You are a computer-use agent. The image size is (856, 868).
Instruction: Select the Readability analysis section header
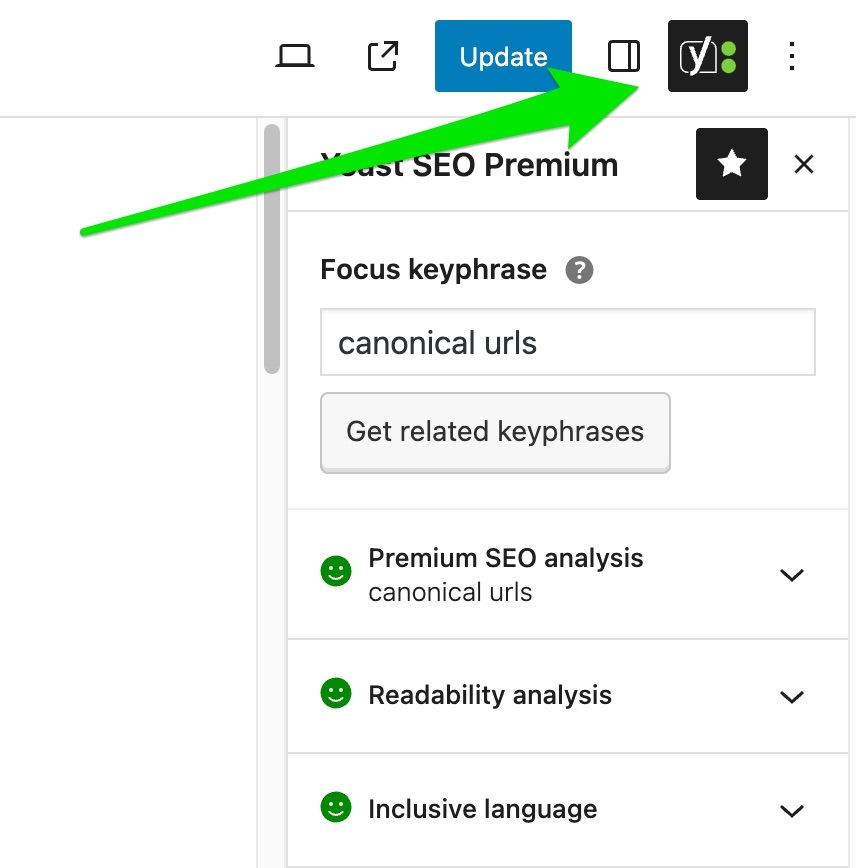click(490, 695)
